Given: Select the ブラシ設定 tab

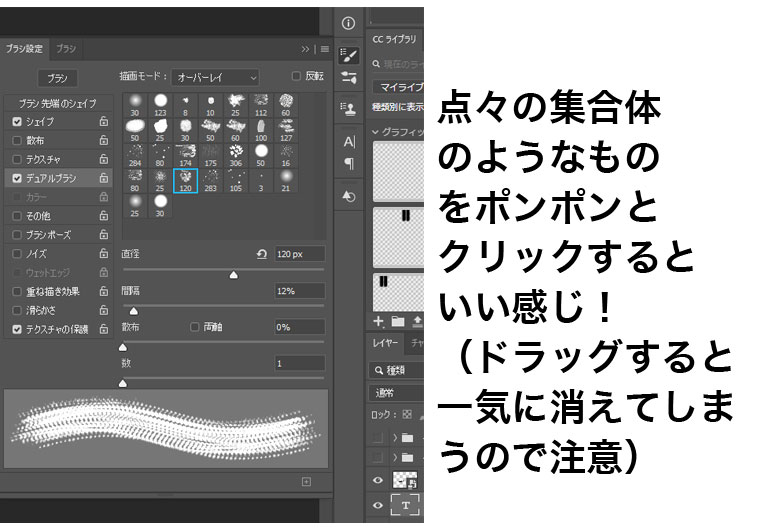Looking at the screenshot, I should [x=24, y=48].
